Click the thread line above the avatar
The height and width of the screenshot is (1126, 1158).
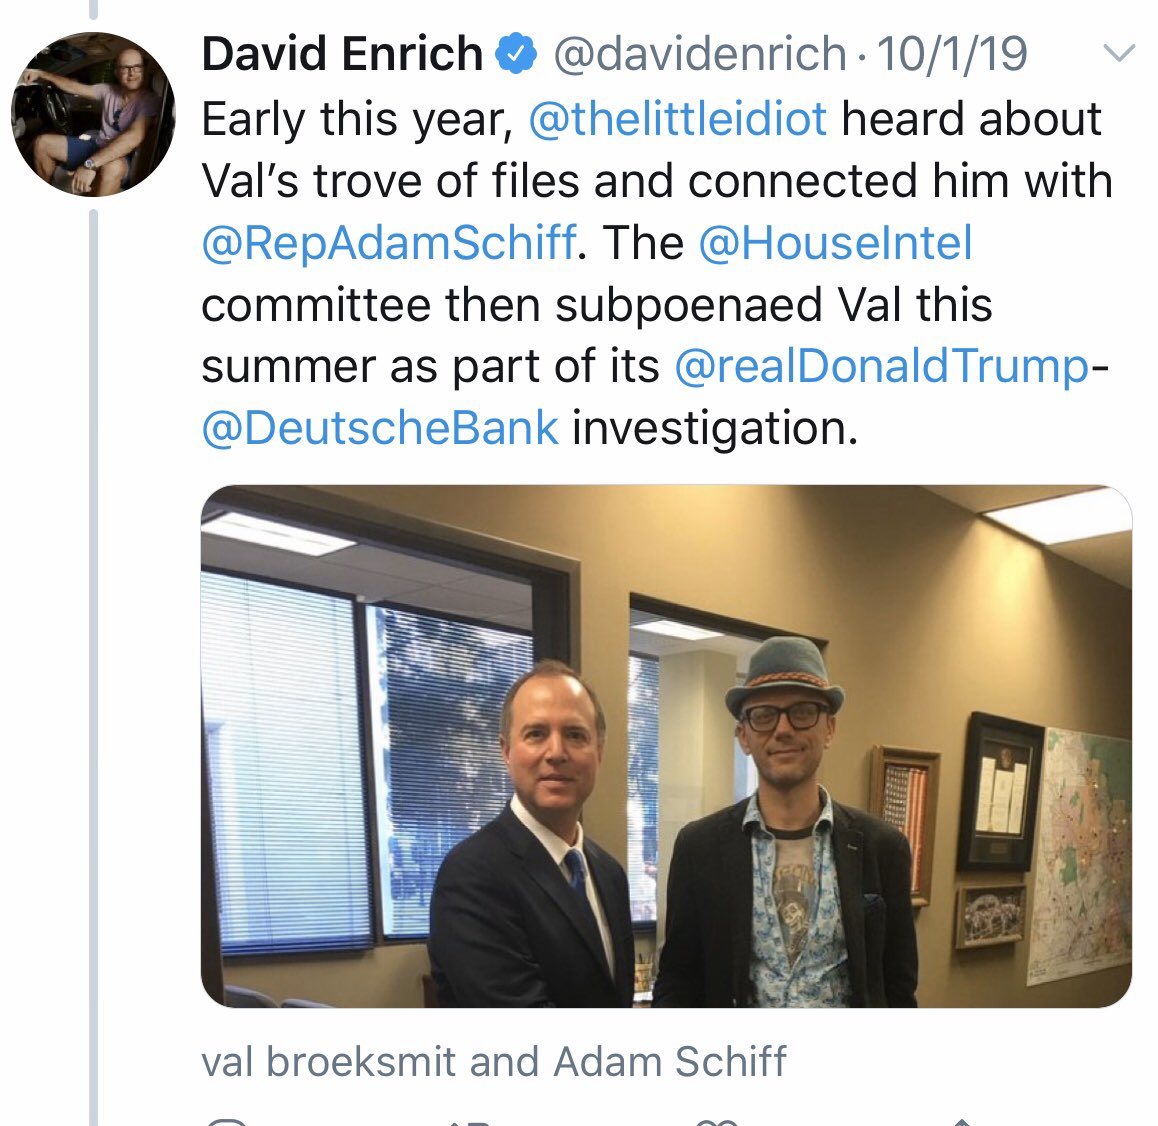(x=94, y=10)
